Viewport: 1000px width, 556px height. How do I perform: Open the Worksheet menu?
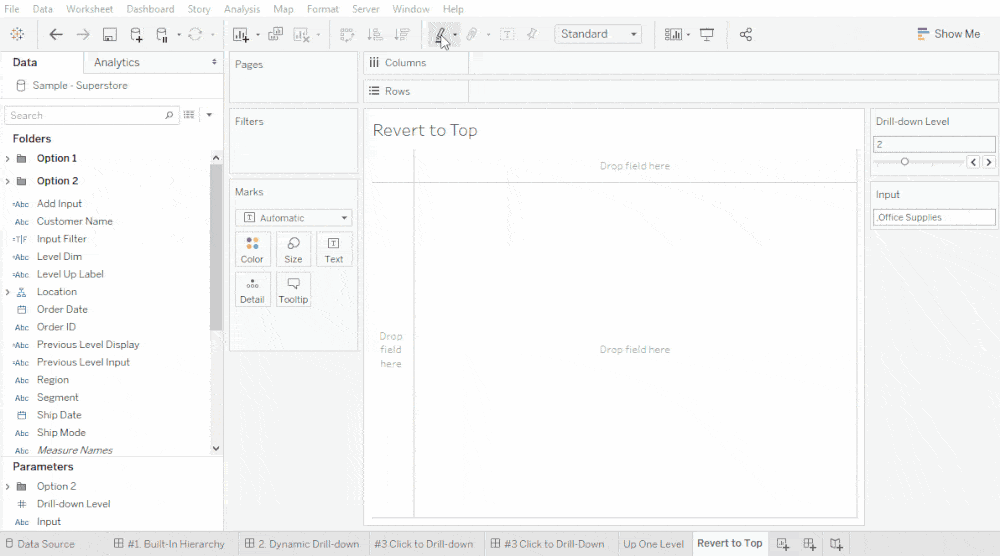[89, 9]
